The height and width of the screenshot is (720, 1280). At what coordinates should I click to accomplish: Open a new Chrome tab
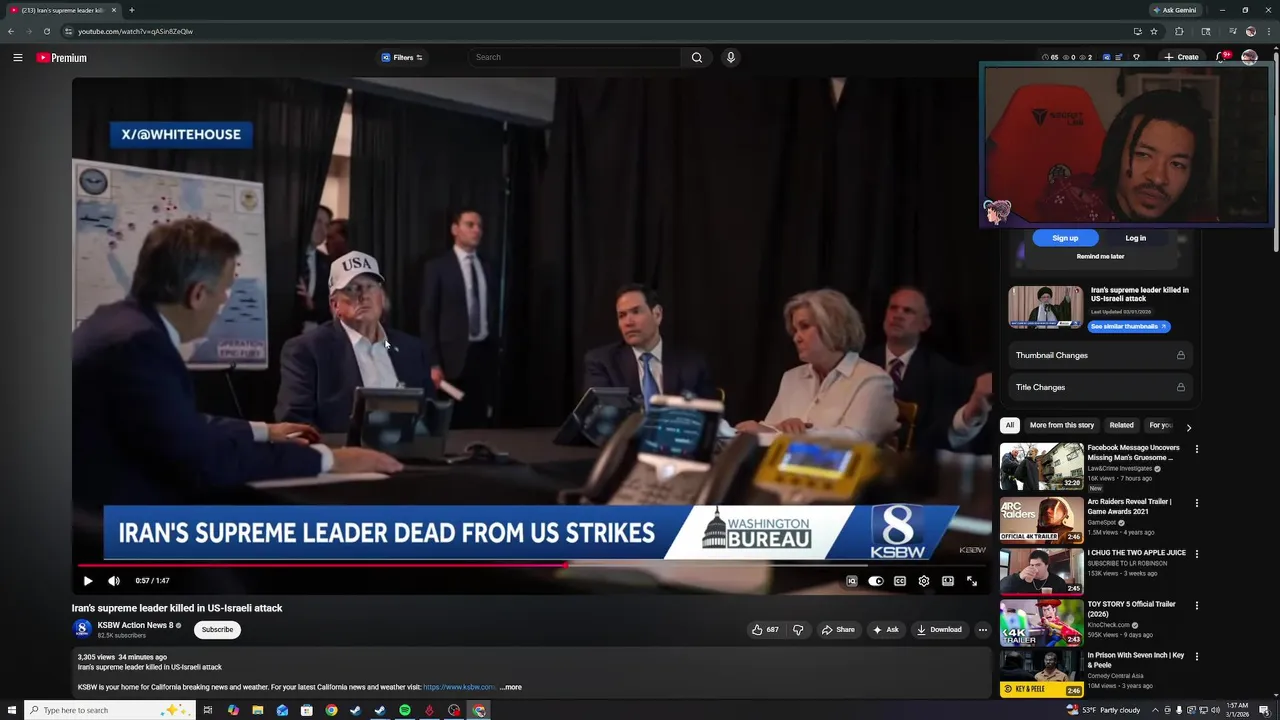click(132, 10)
